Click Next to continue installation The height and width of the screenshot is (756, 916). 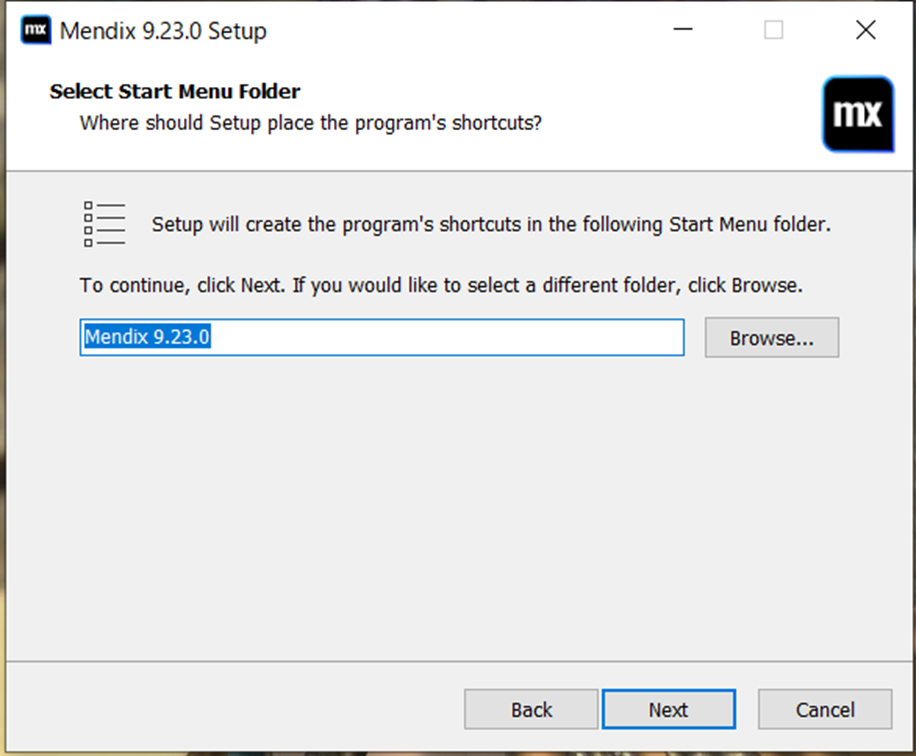(669, 709)
